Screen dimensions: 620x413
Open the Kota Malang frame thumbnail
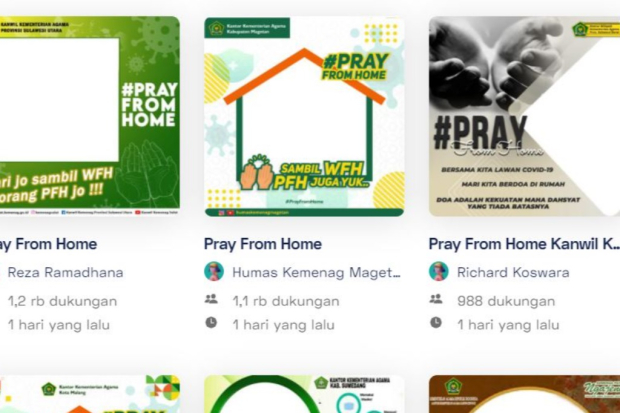tap(90, 394)
